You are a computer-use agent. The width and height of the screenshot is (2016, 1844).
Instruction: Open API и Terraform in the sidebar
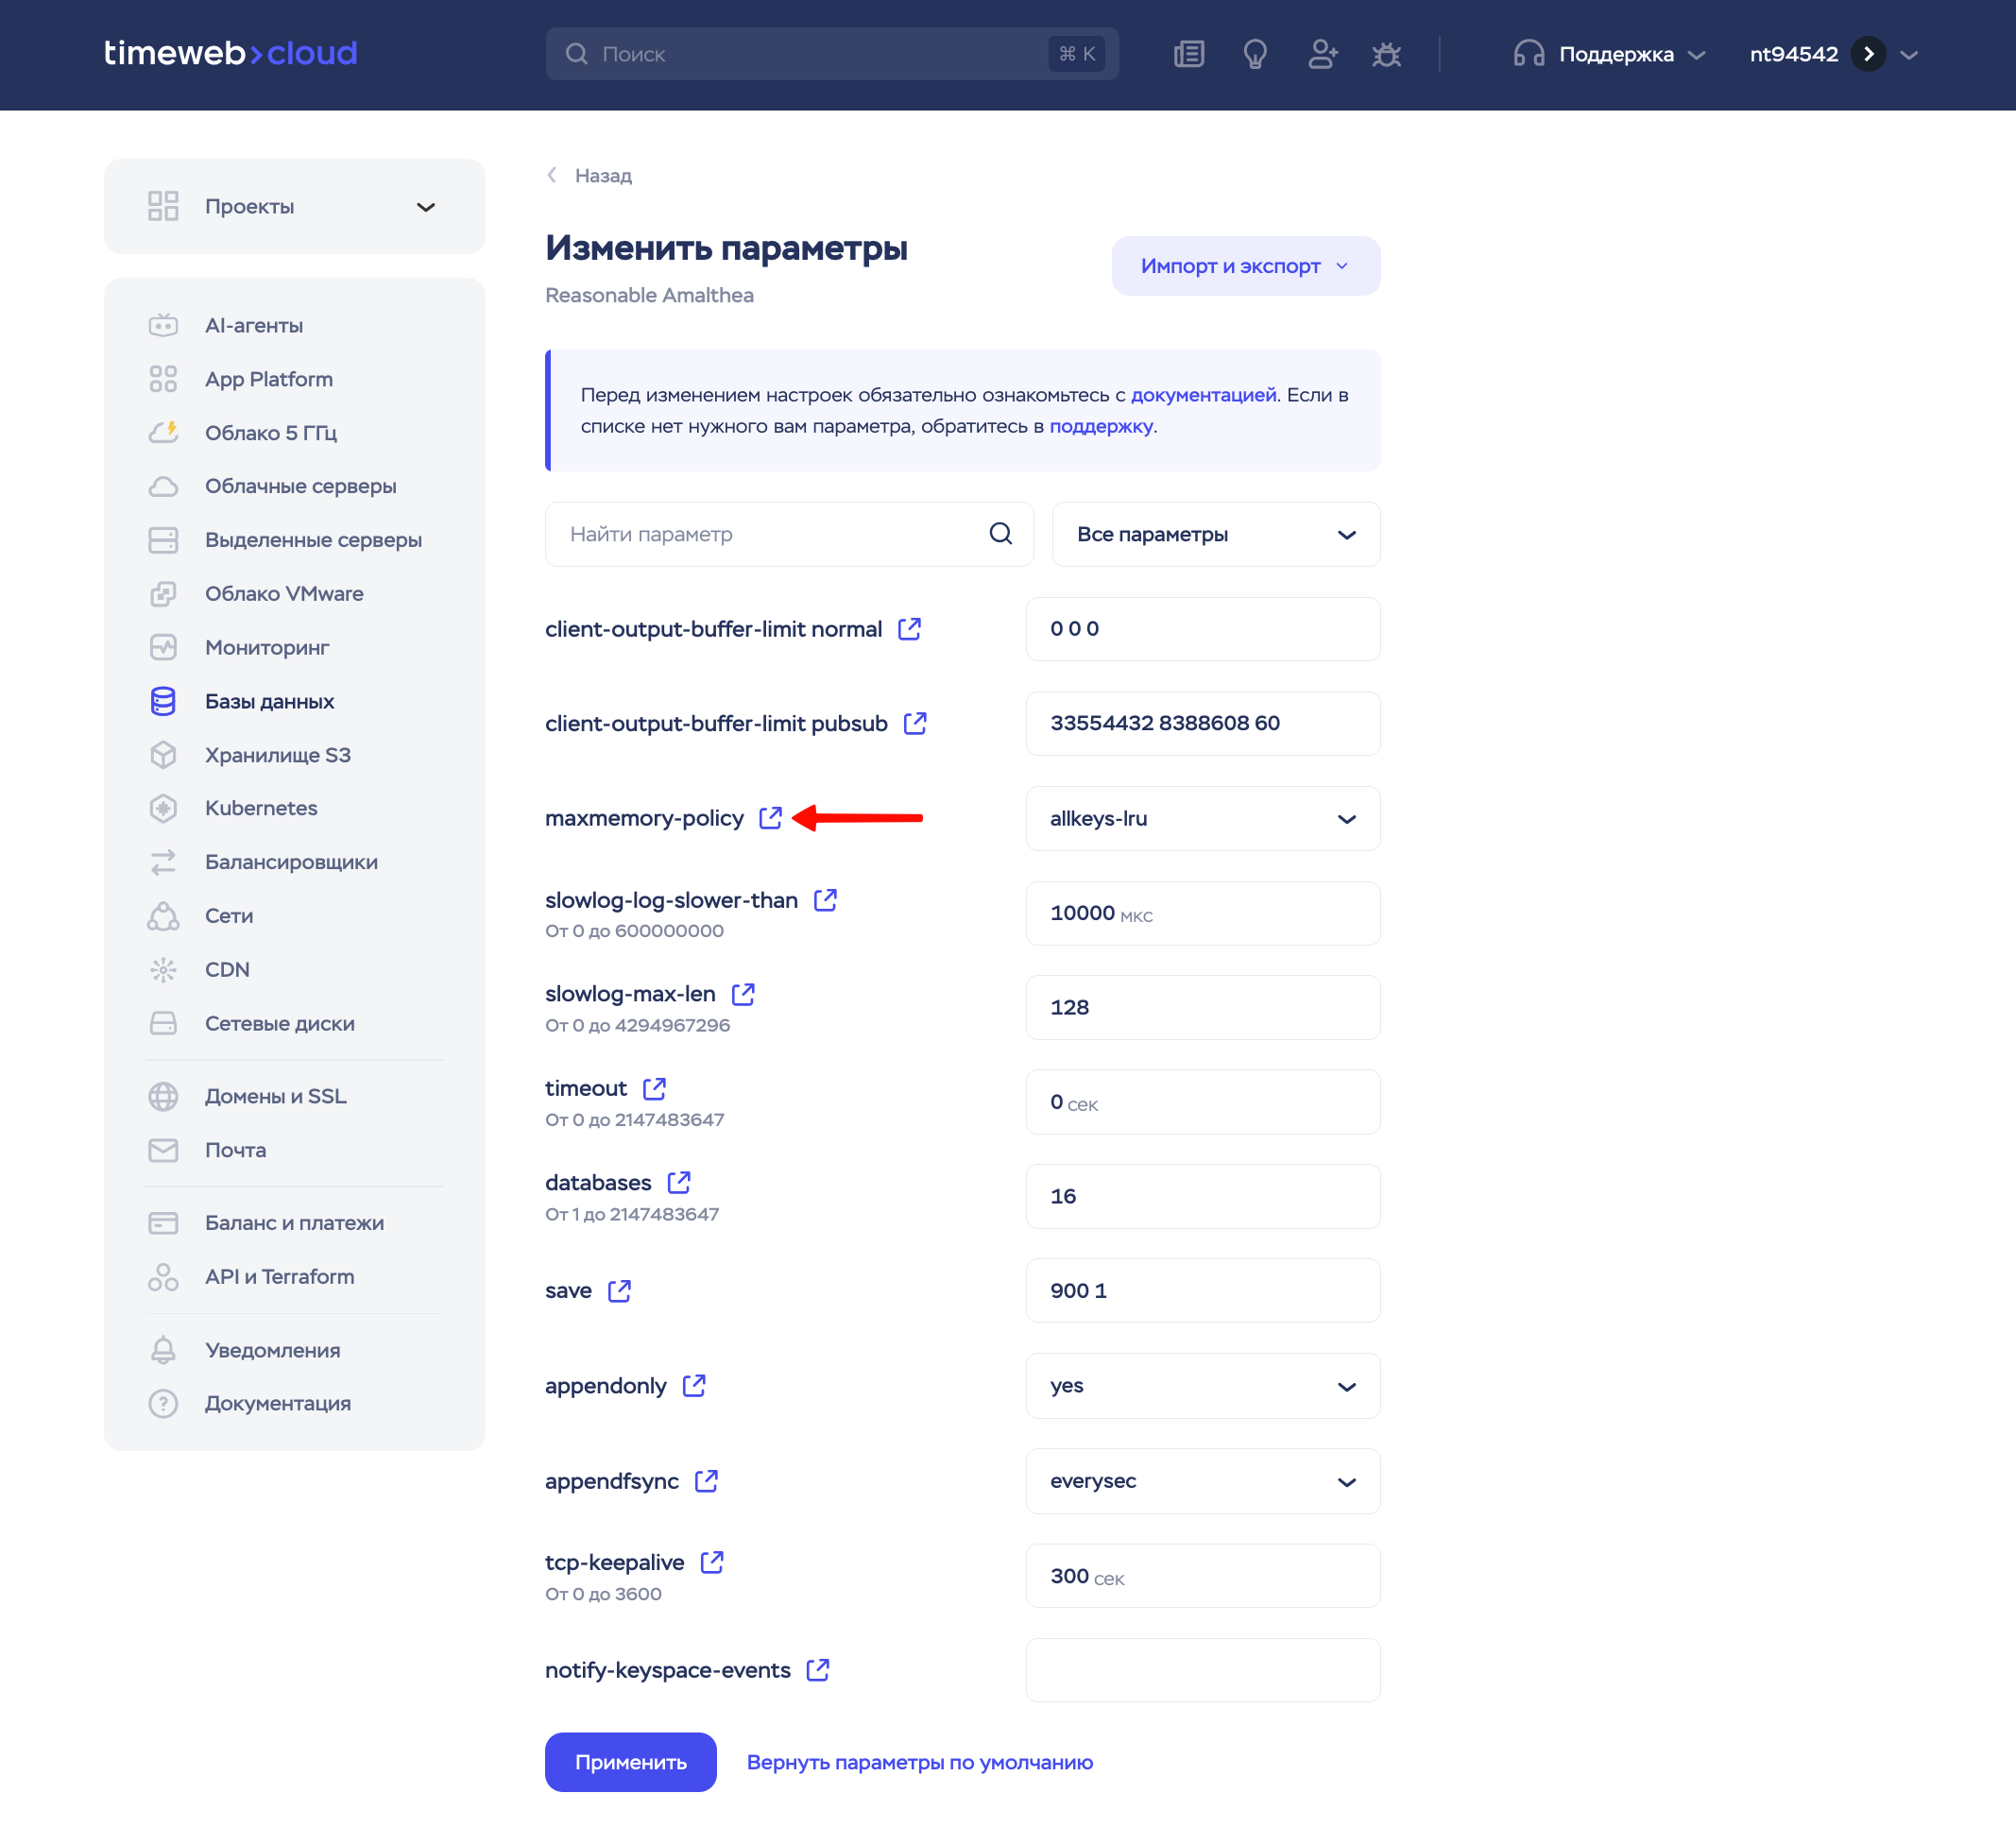pos(279,1277)
